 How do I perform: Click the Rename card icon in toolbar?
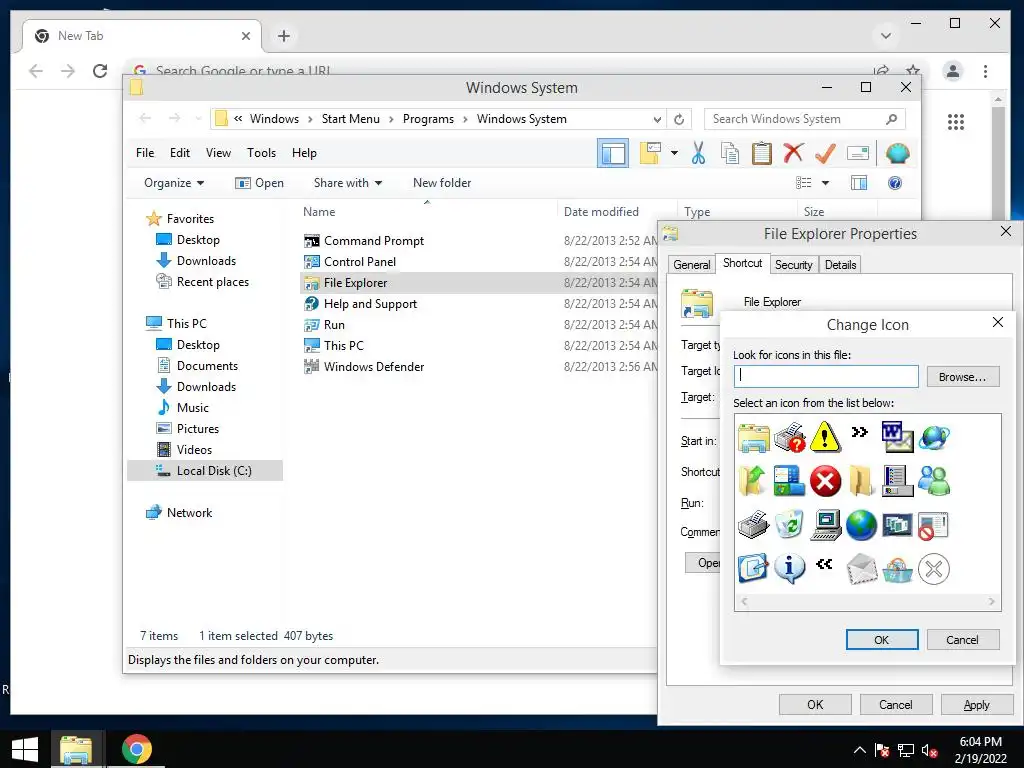[x=857, y=153]
